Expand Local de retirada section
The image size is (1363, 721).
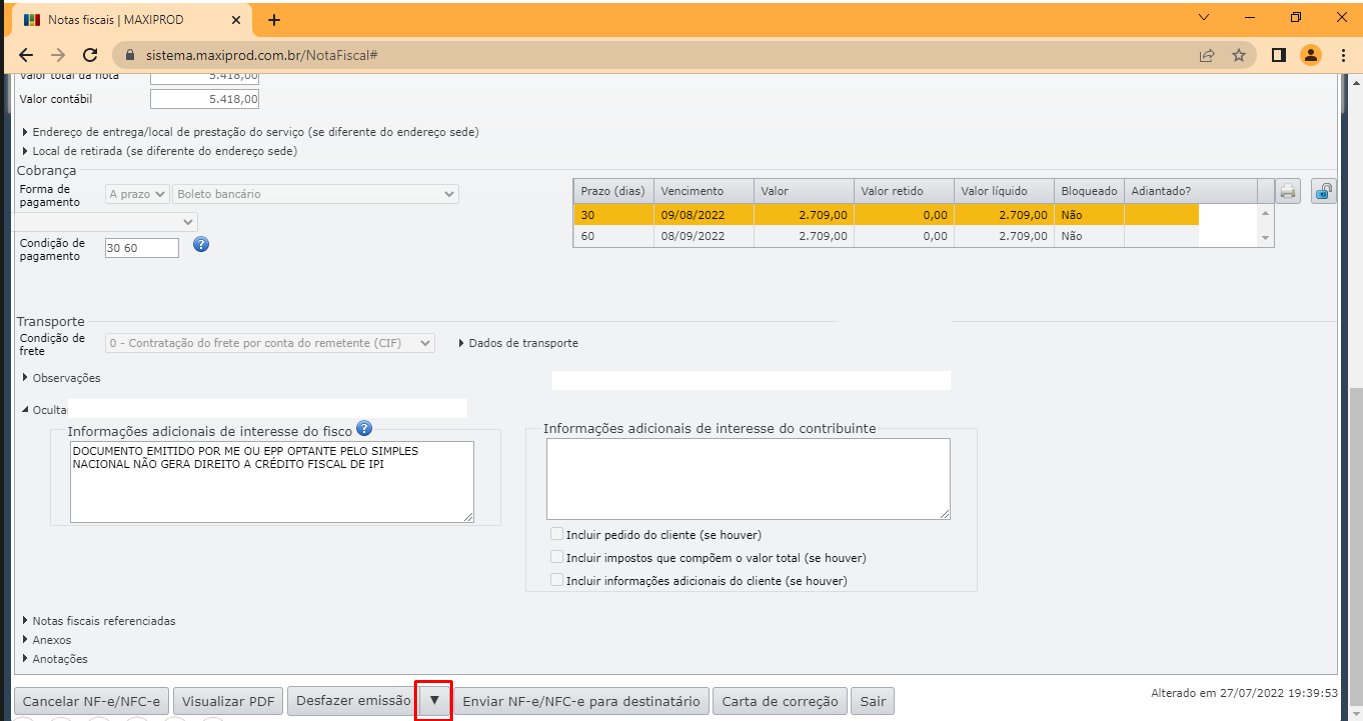159,151
